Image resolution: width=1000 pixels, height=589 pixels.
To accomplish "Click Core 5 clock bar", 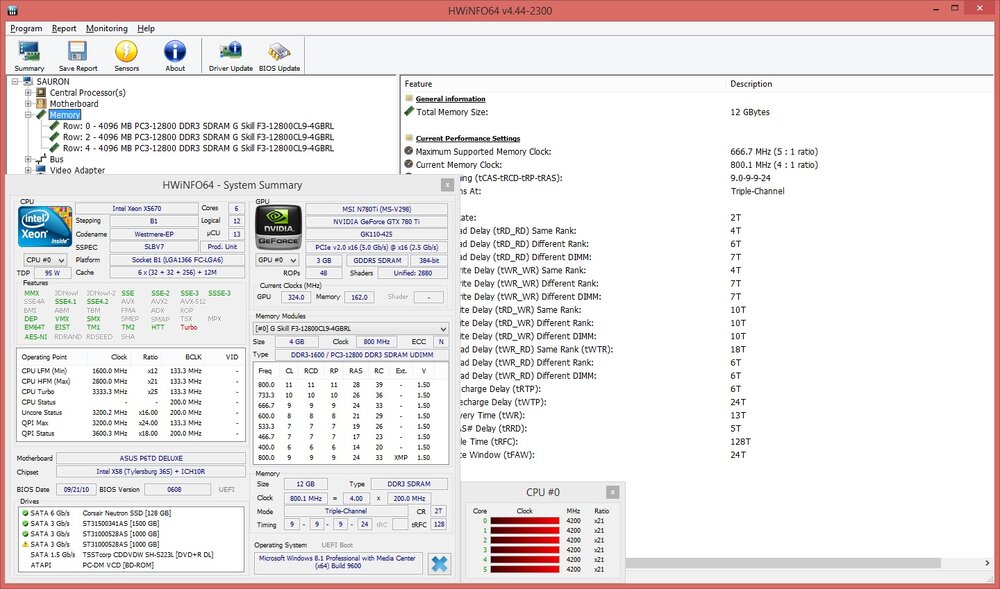I will tap(524, 569).
